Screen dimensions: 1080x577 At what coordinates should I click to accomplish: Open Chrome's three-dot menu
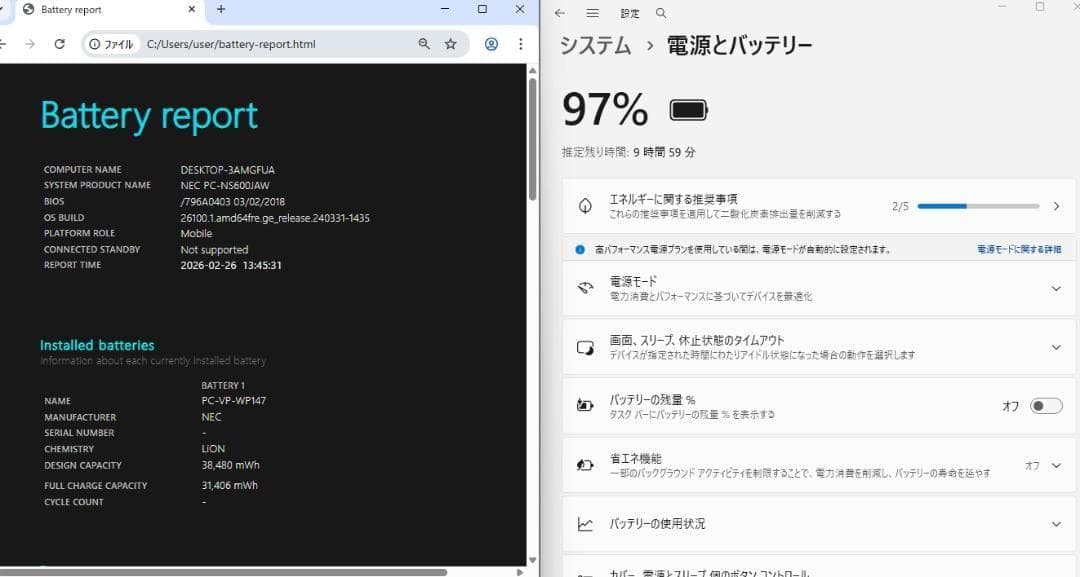519,43
